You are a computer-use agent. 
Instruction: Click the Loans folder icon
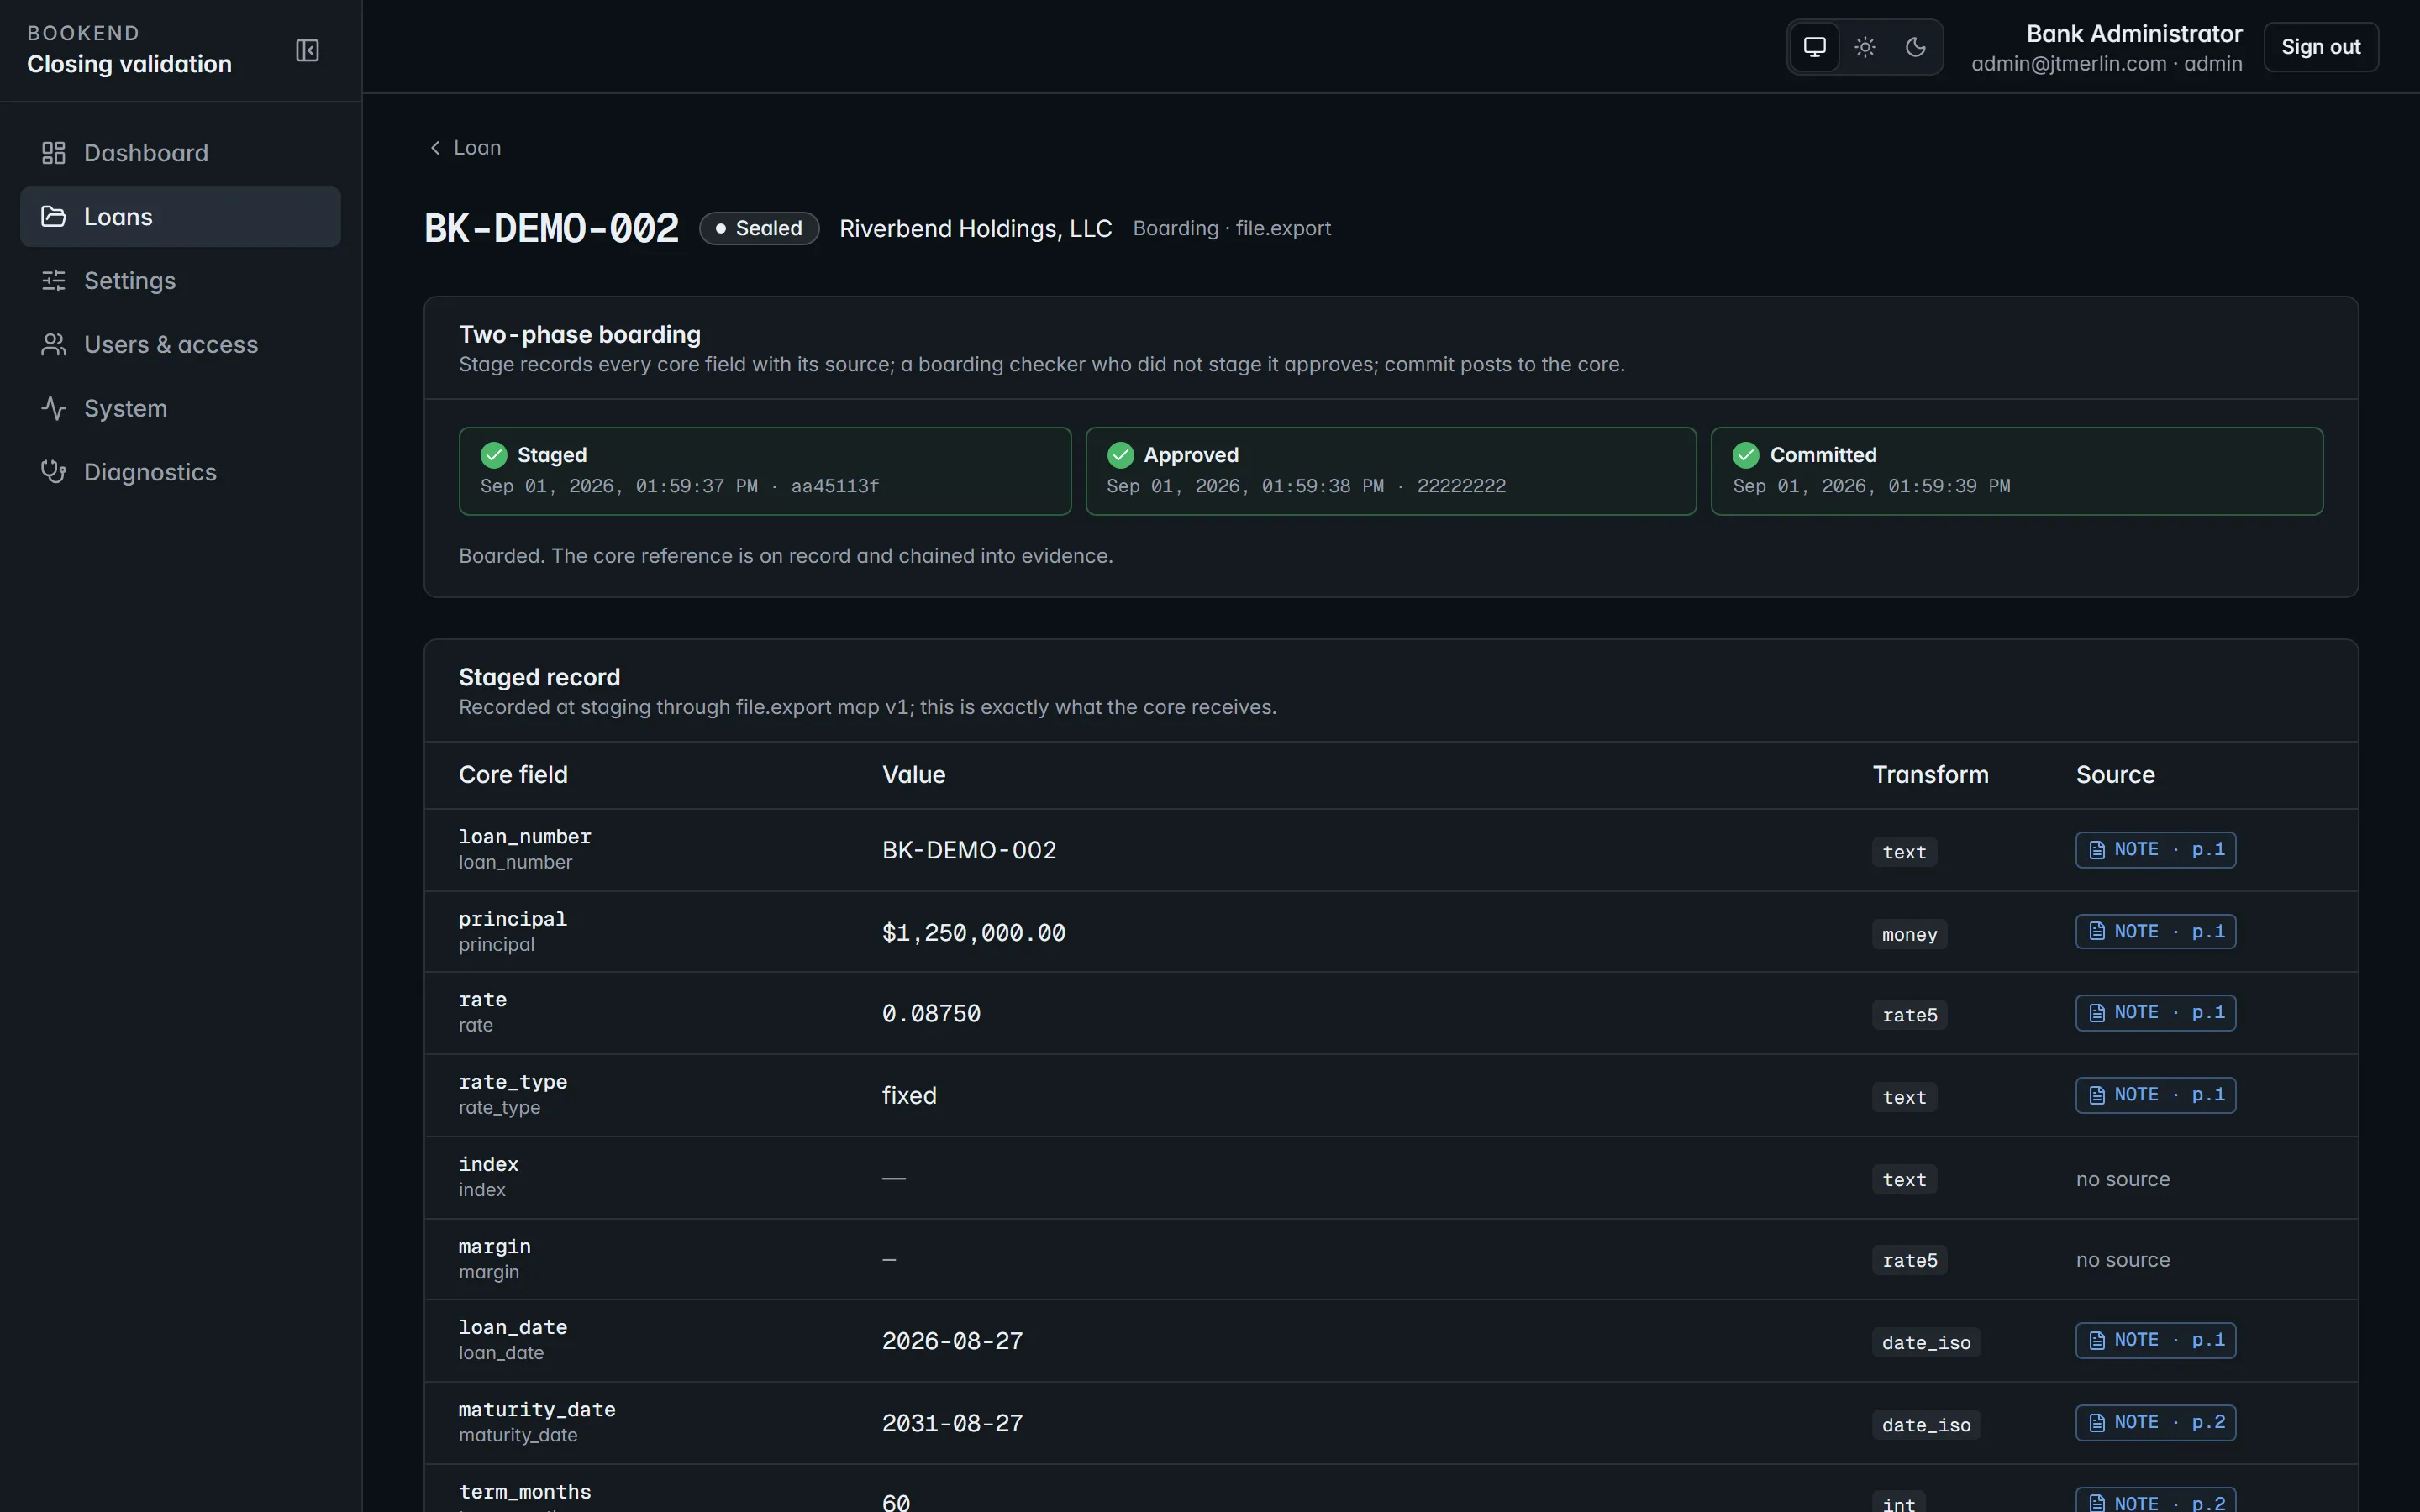pos(53,217)
